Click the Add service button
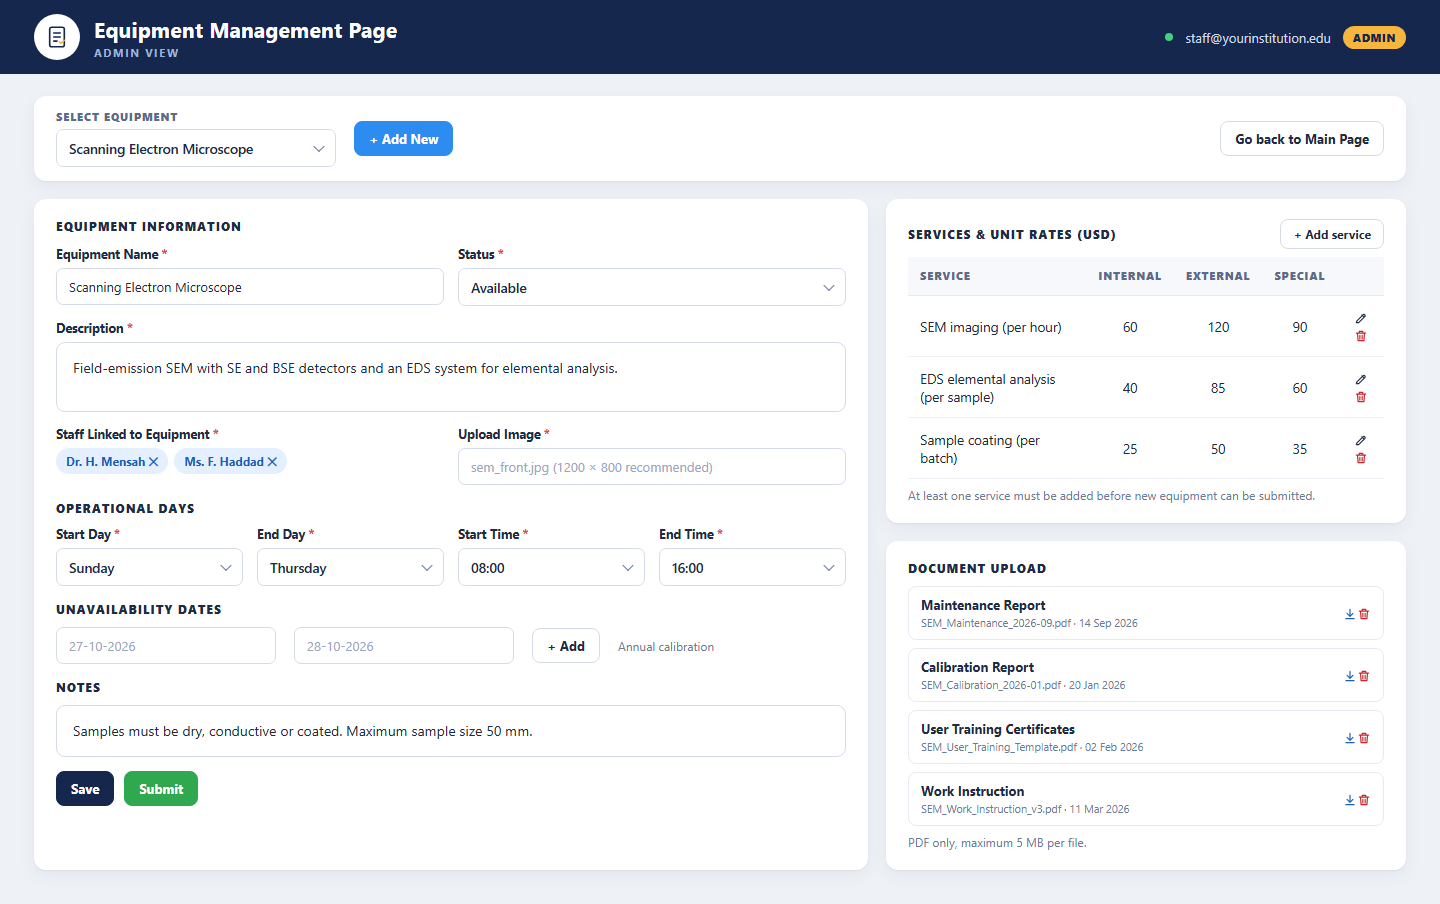This screenshot has height=904, width=1440. 1332,234
